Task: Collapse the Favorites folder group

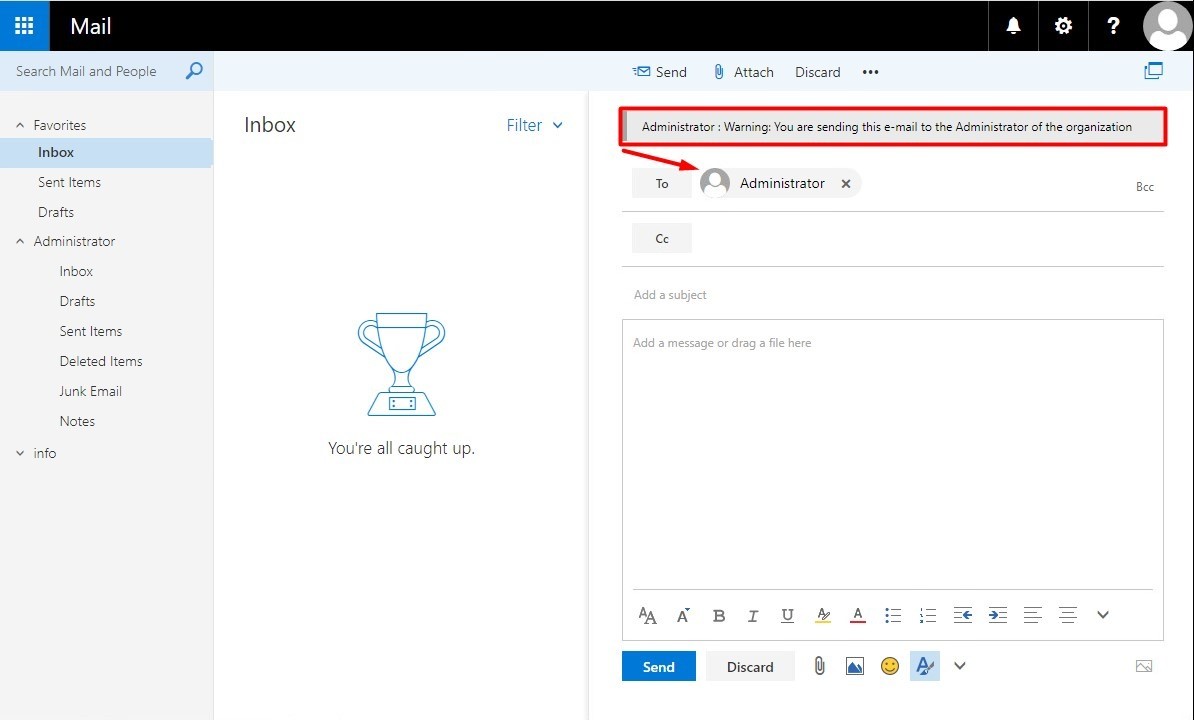Action: coord(20,125)
